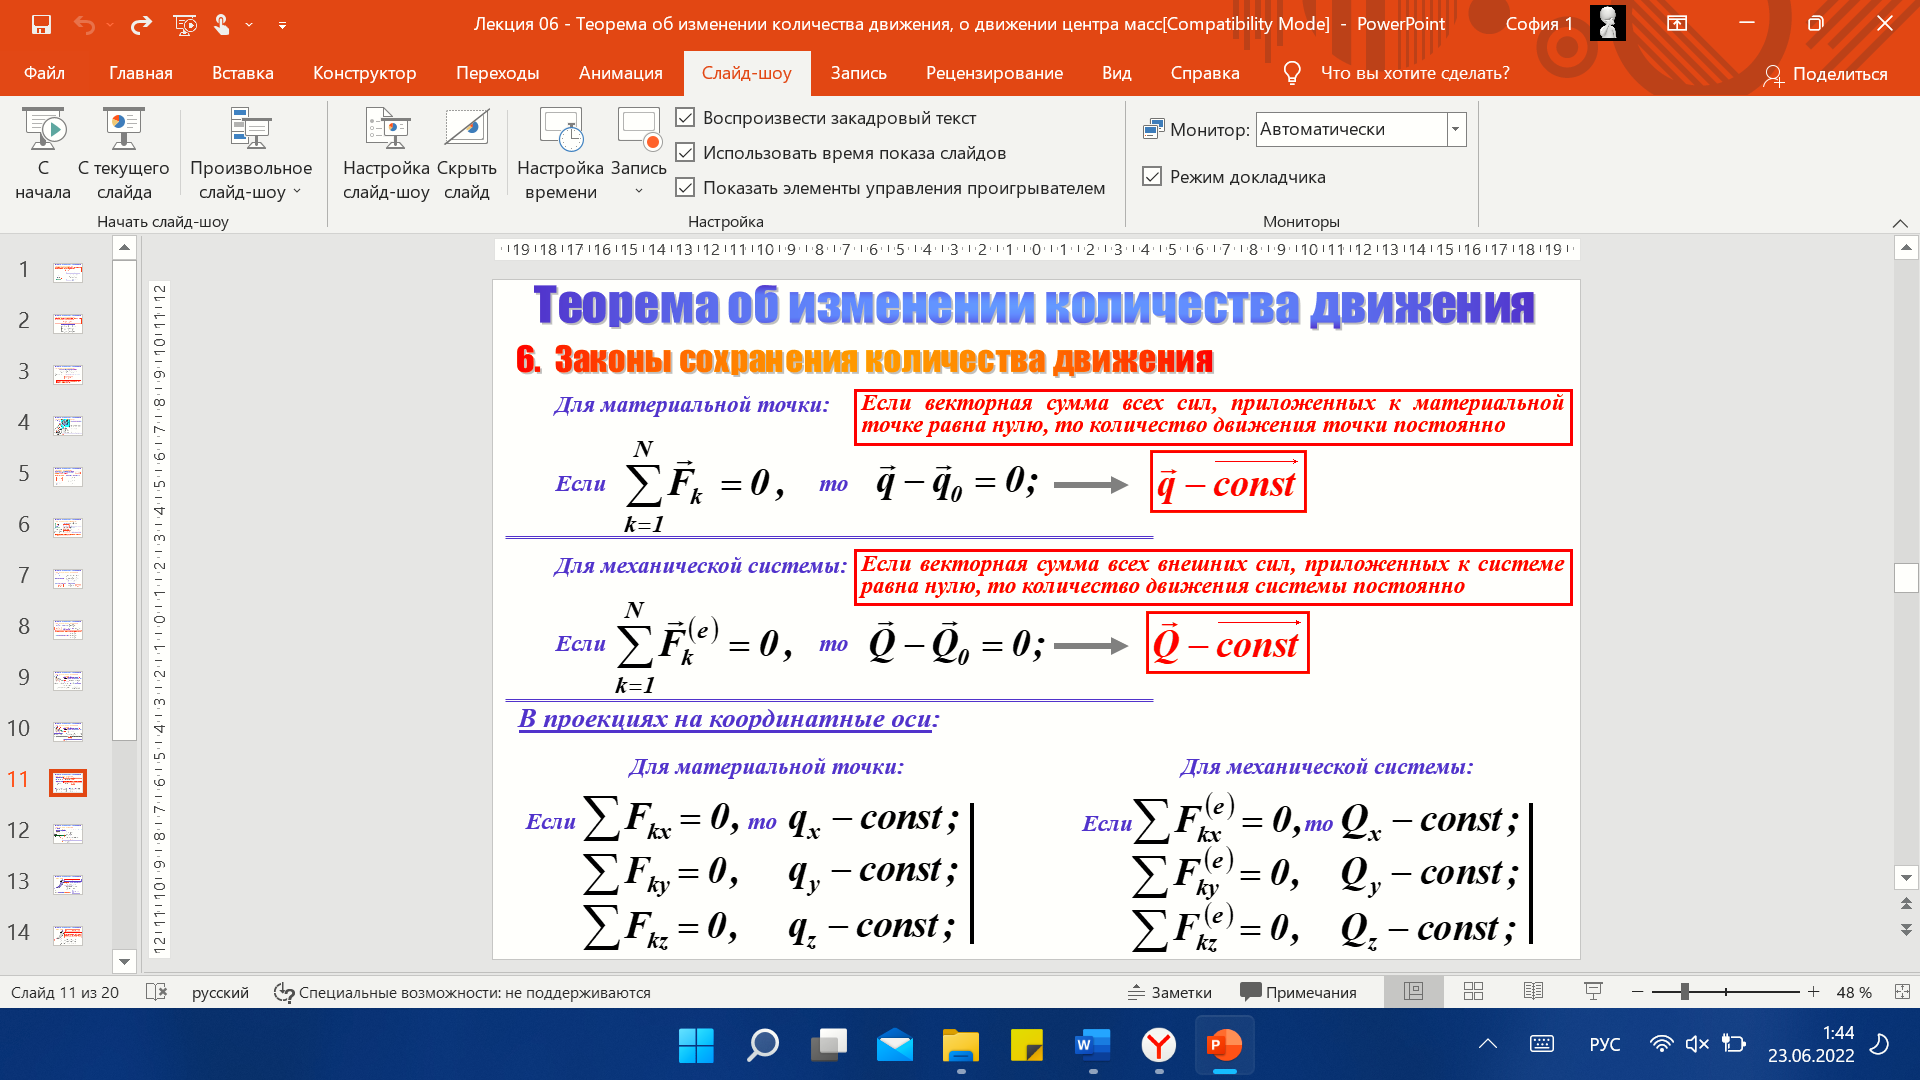
Task: Click the Примечания comments button
Action: point(1299,992)
